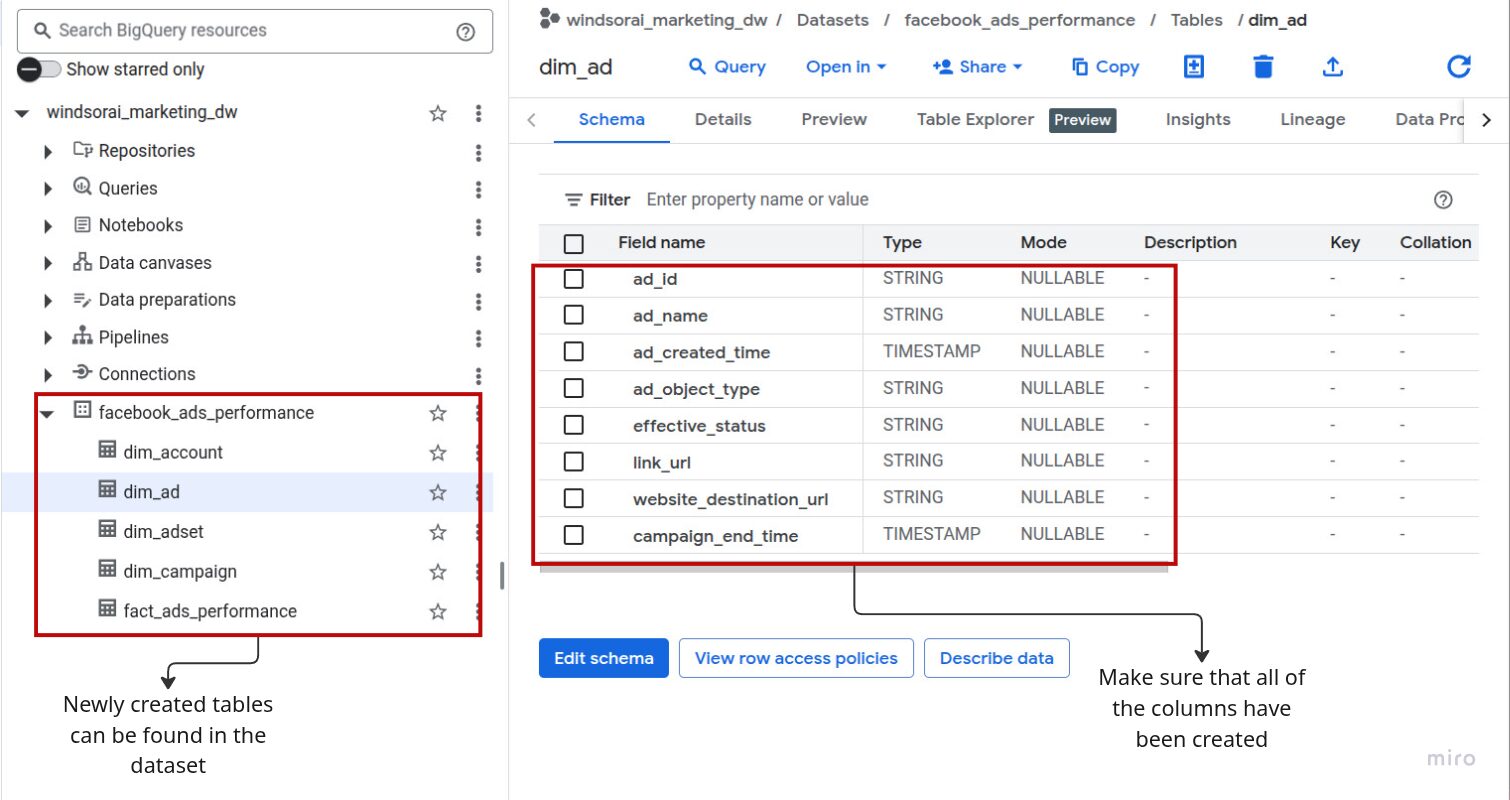Expand the Repositories node
Screen dimensions: 1510x800
(x=48, y=152)
